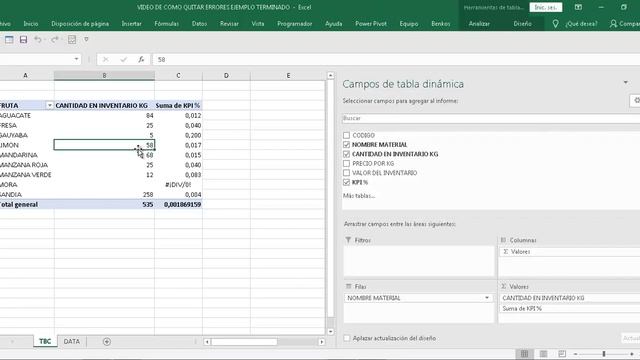Toggle Aplazar actualización del diseño checkbox
Image resolution: width=640 pixels, height=360 pixels.
click(347, 338)
